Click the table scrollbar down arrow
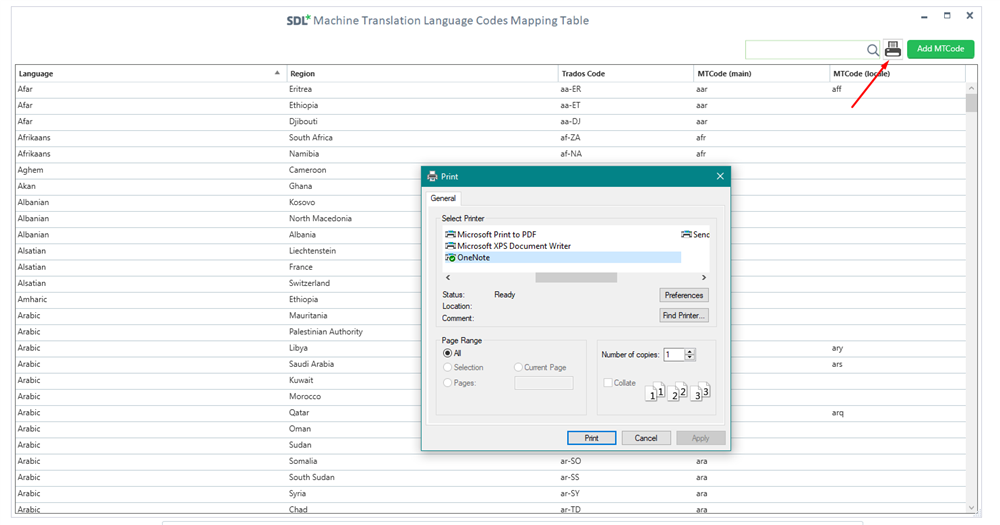The image size is (1000, 525). [x=971, y=508]
